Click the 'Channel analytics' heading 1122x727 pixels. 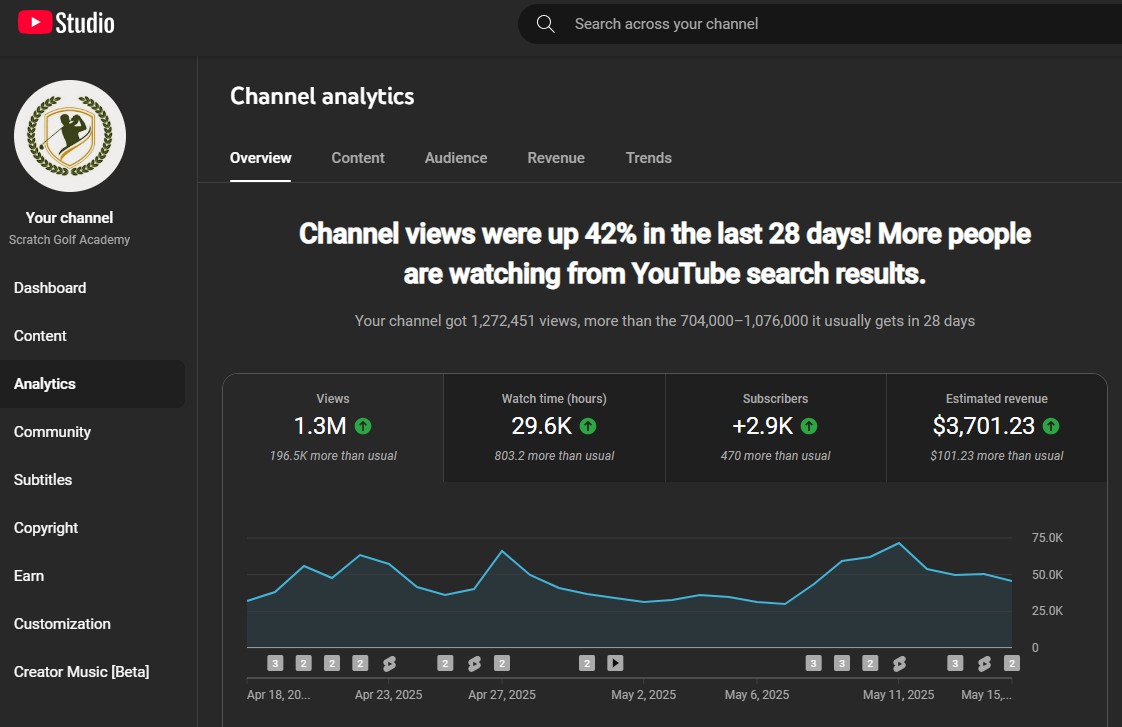[322, 96]
